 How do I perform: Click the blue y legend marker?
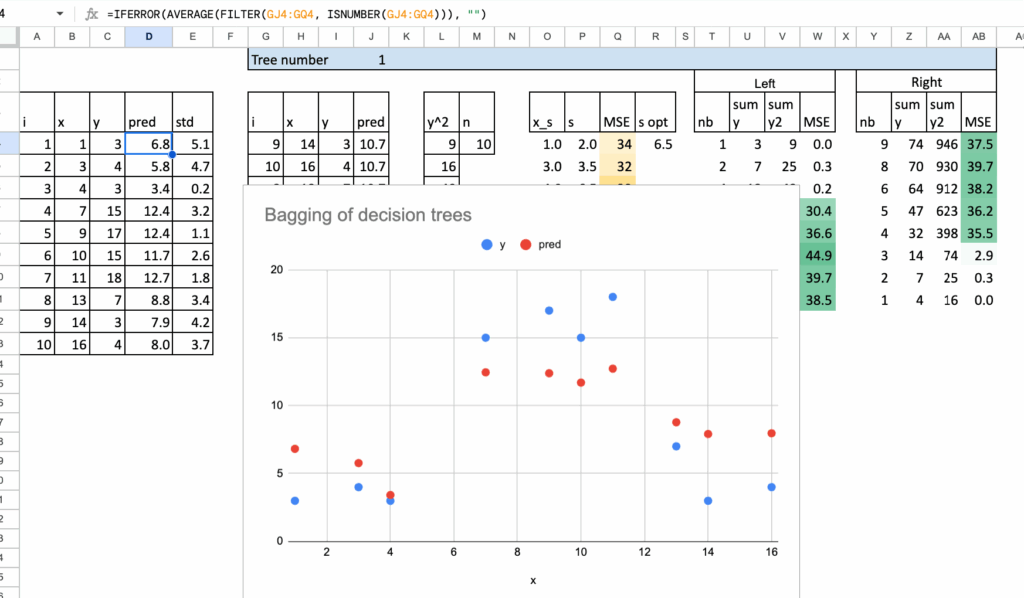coord(487,244)
